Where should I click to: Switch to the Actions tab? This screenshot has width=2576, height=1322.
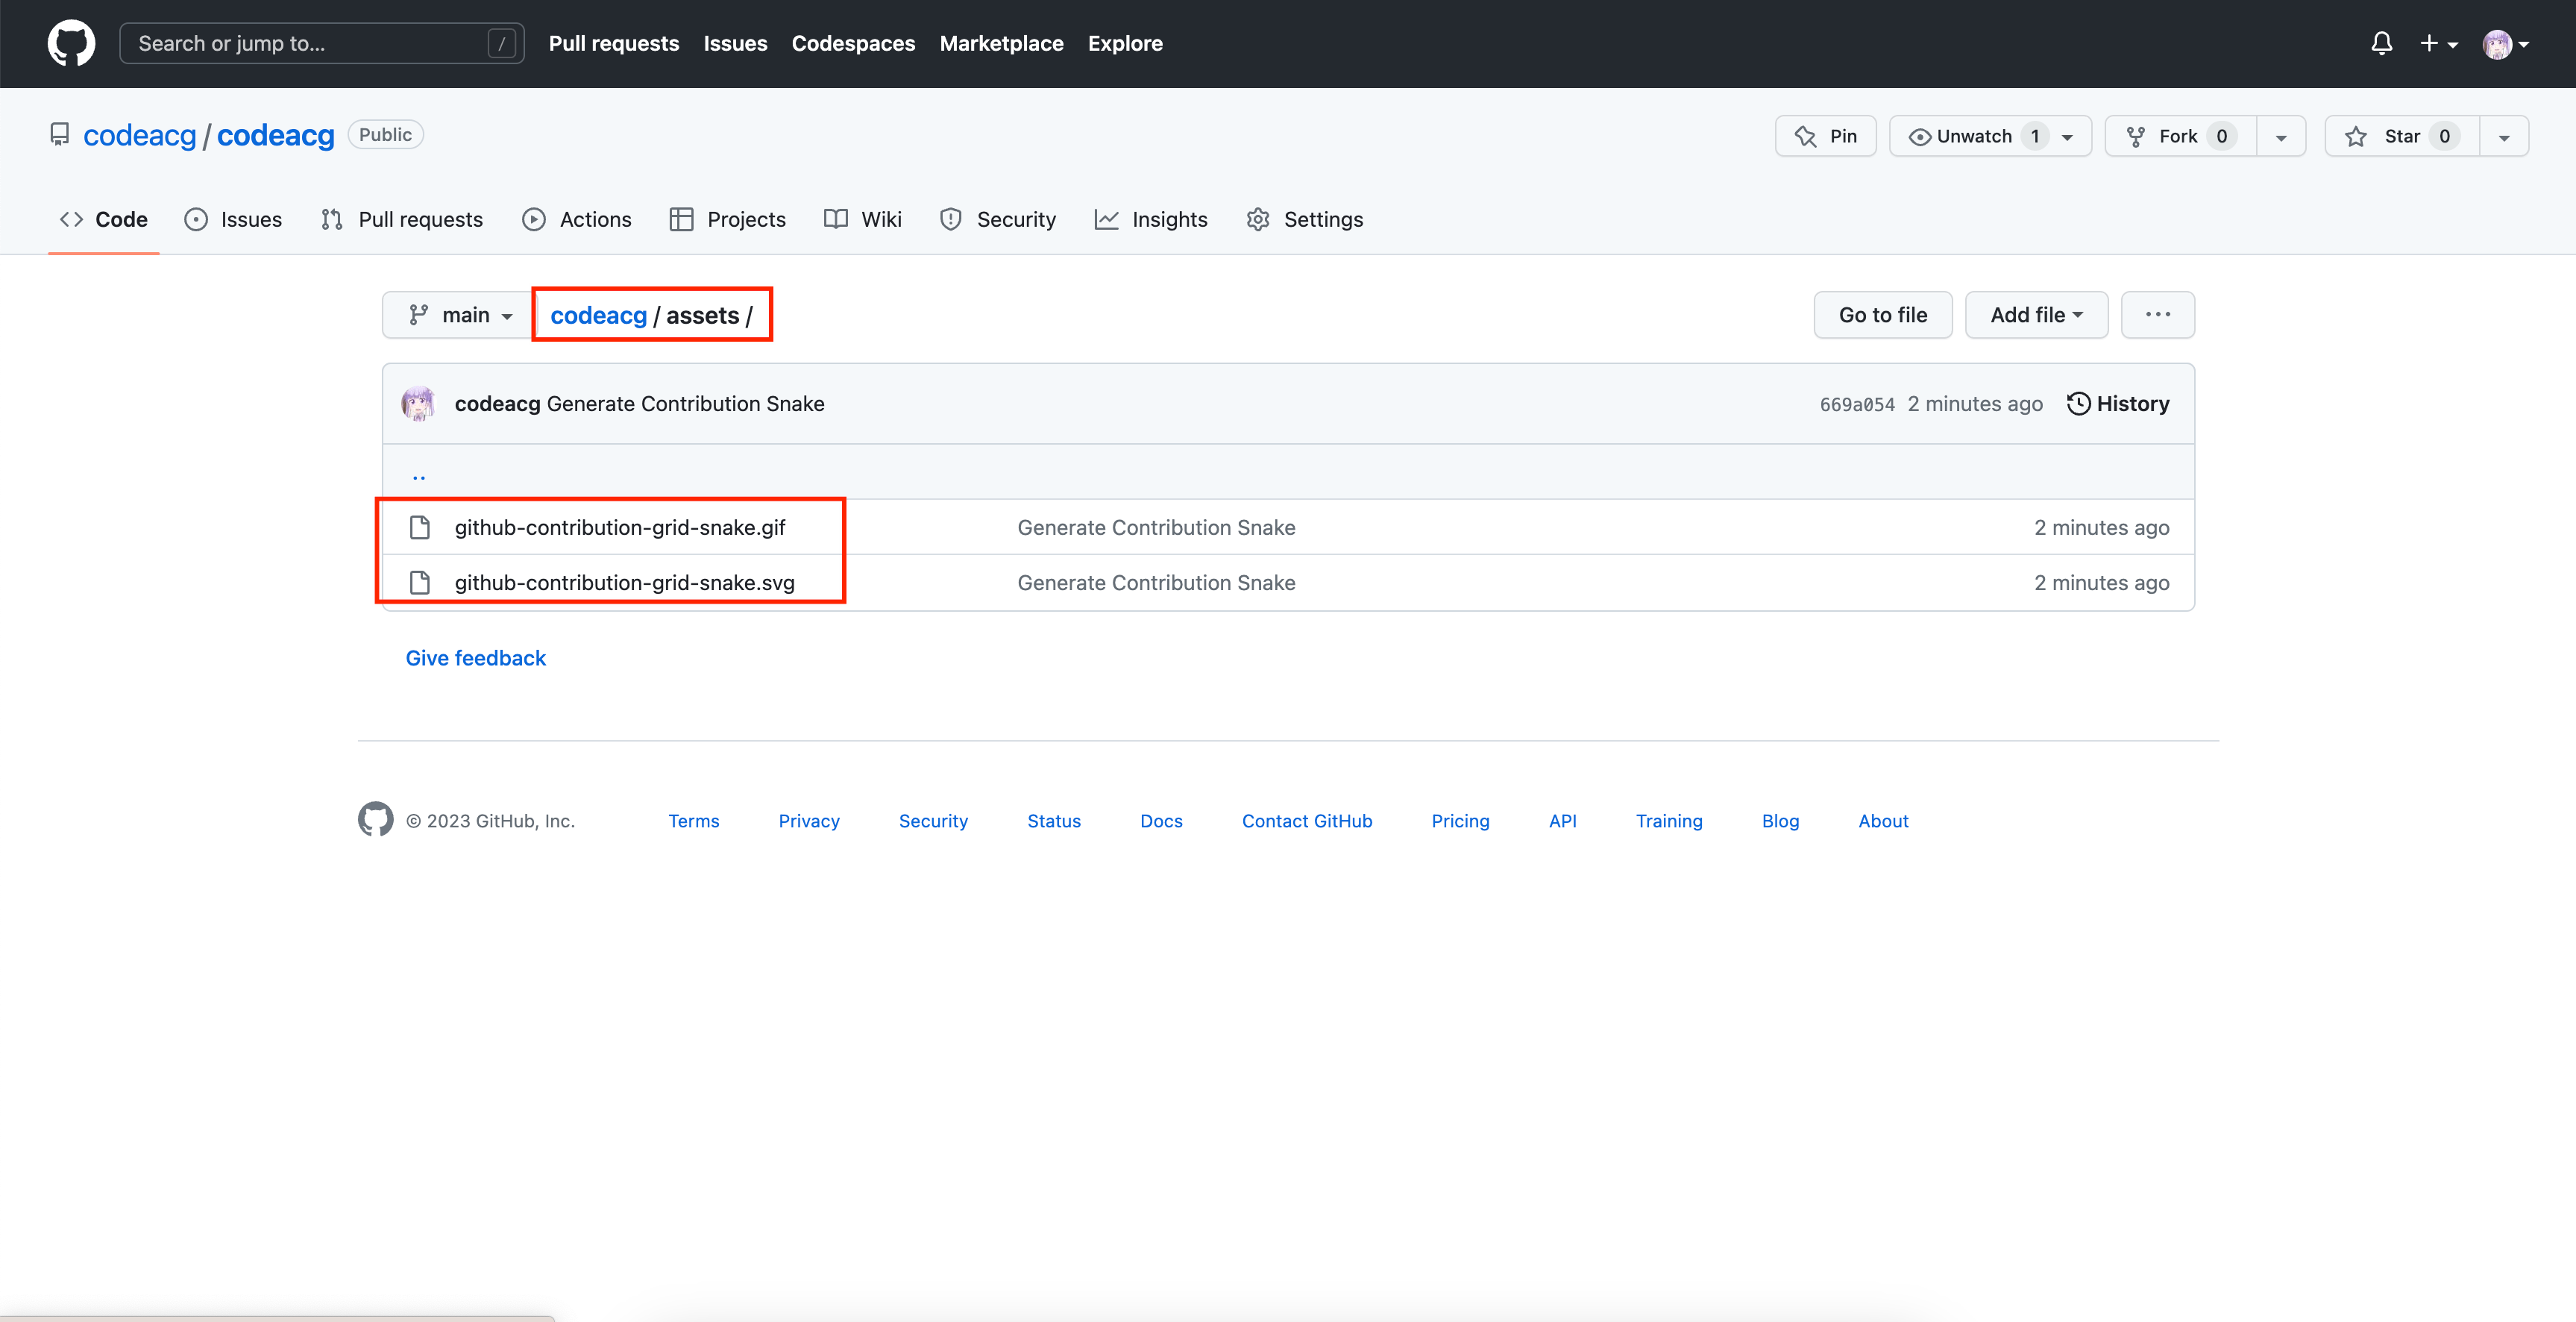click(577, 219)
